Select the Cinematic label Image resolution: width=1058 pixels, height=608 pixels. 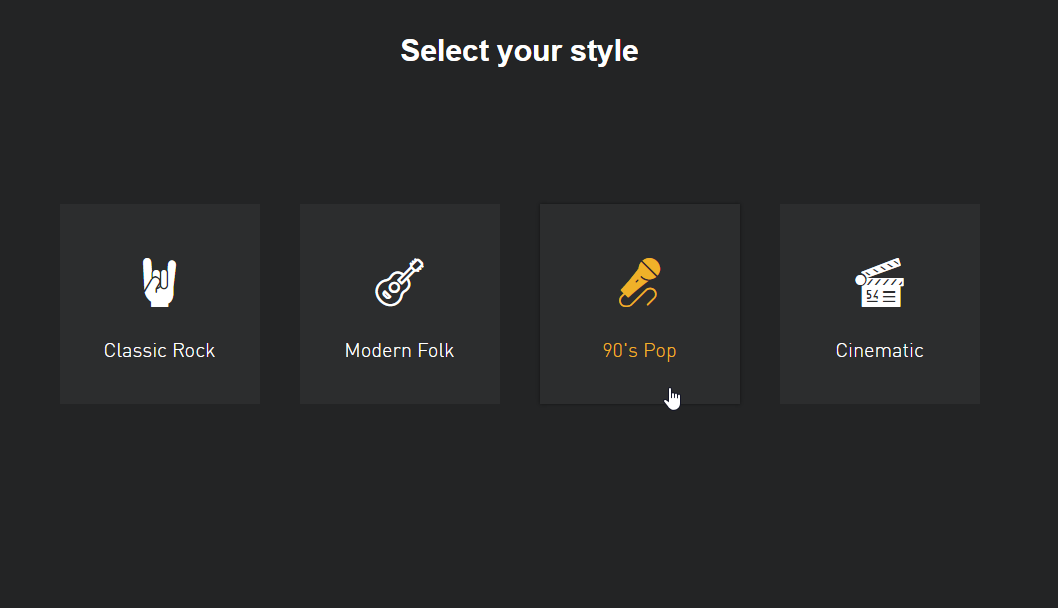[879, 350]
